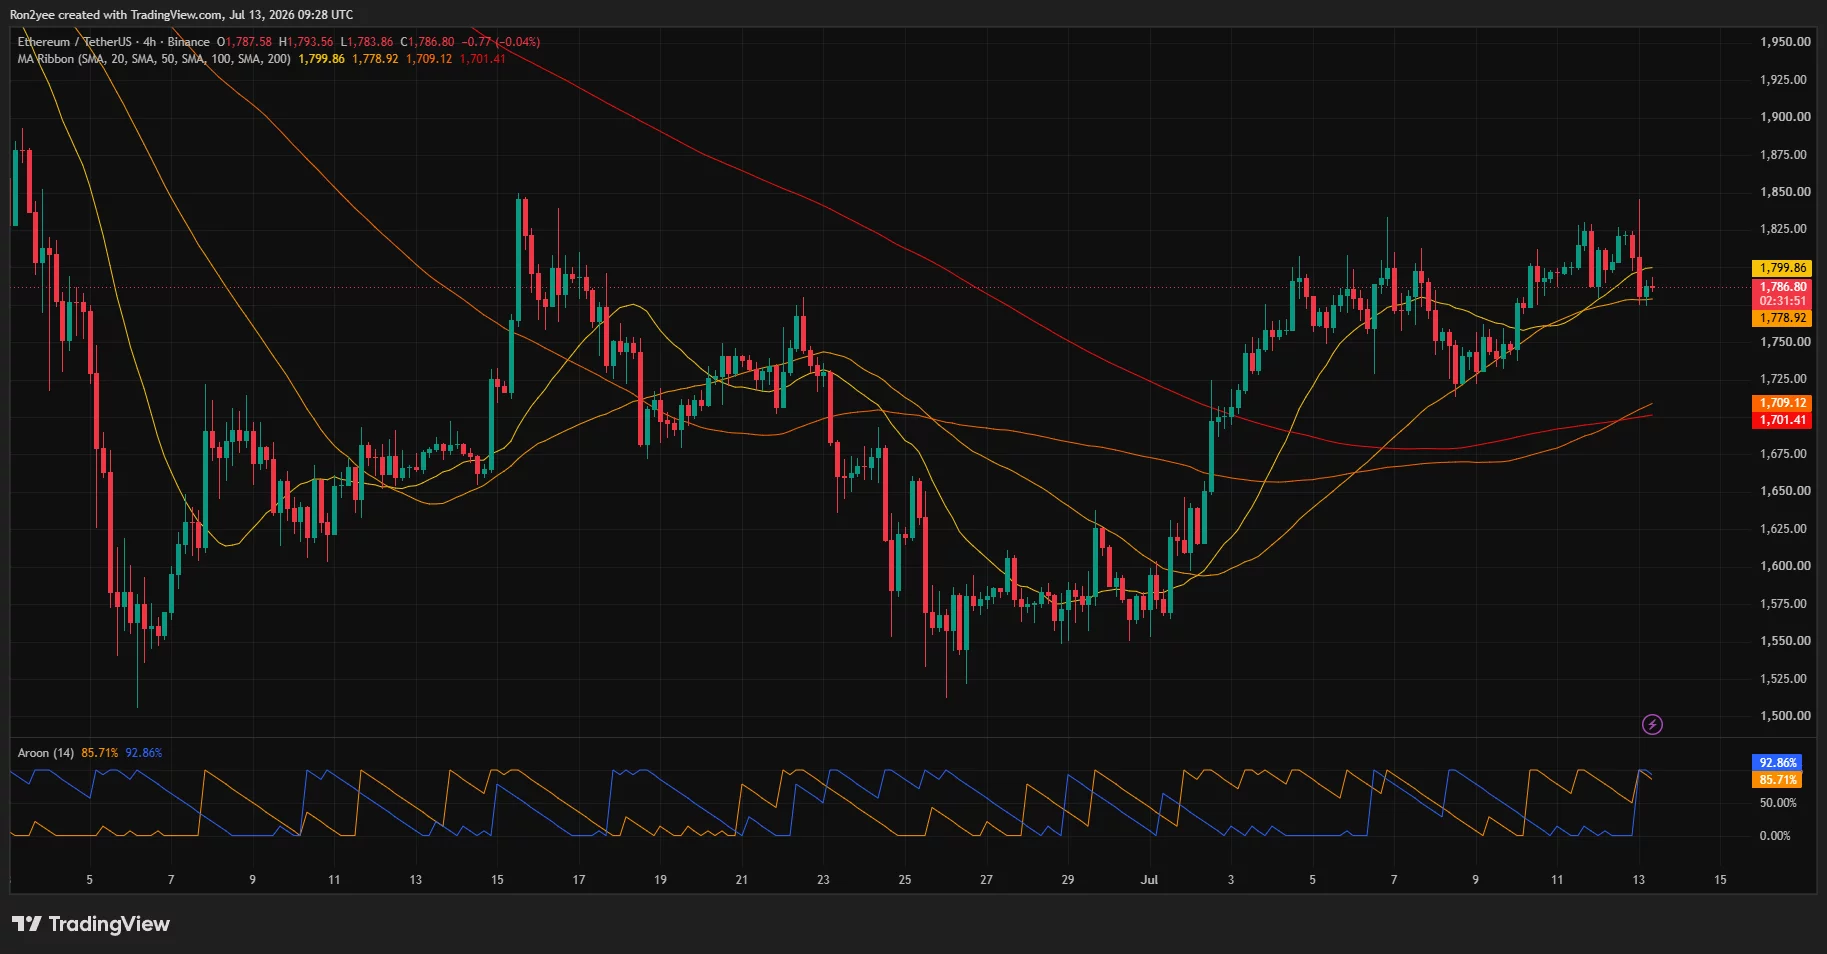Click the 1,850.00 price axis value
The width and height of the screenshot is (1827, 954).
[1785, 192]
